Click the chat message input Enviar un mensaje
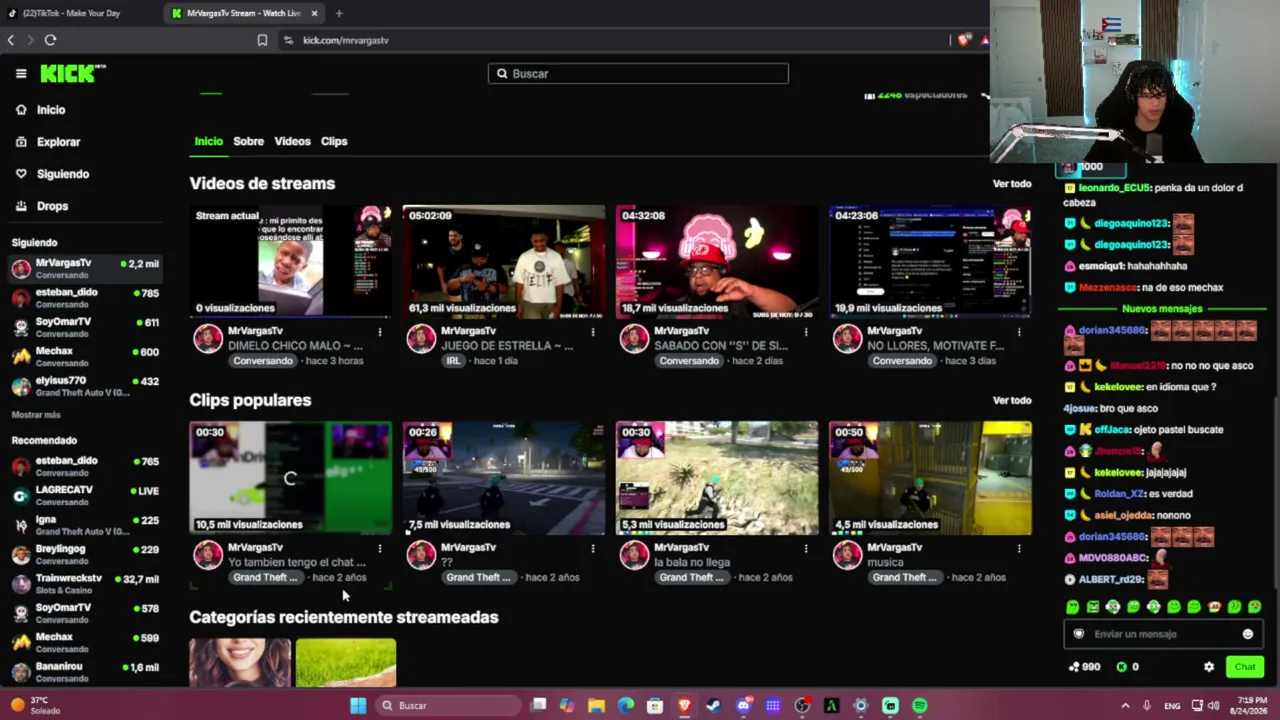 [1162, 634]
